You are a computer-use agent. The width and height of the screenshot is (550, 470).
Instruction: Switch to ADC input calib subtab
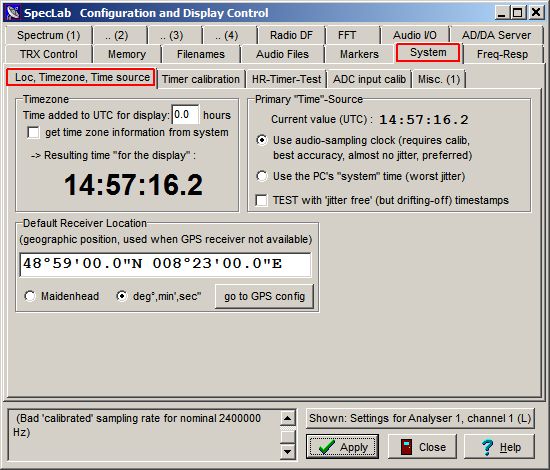pos(369,79)
